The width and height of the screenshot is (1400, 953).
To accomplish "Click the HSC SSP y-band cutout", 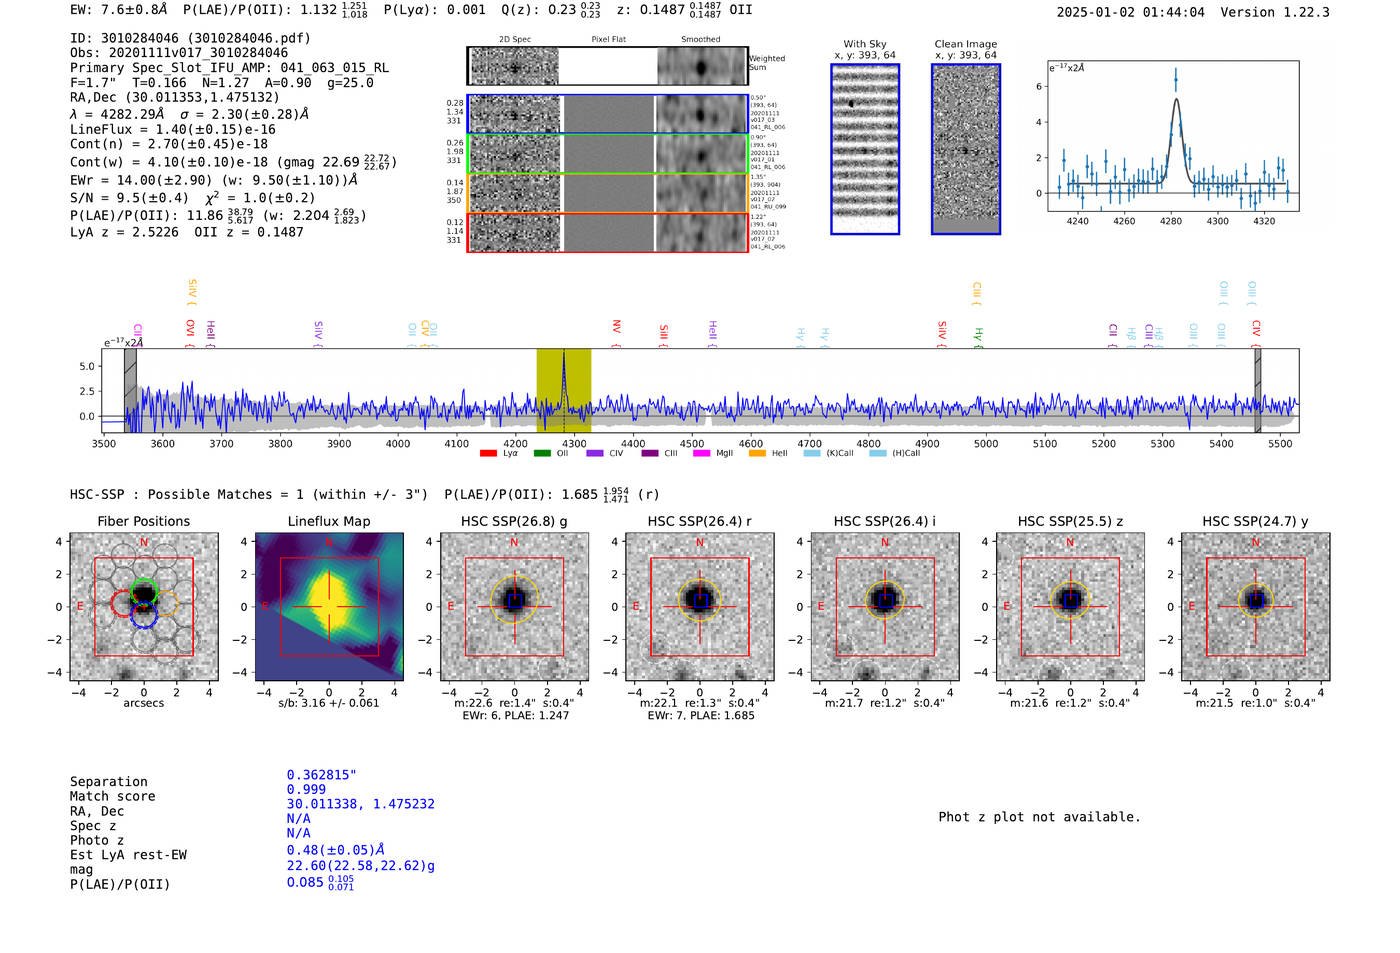I will coord(1256,607).
